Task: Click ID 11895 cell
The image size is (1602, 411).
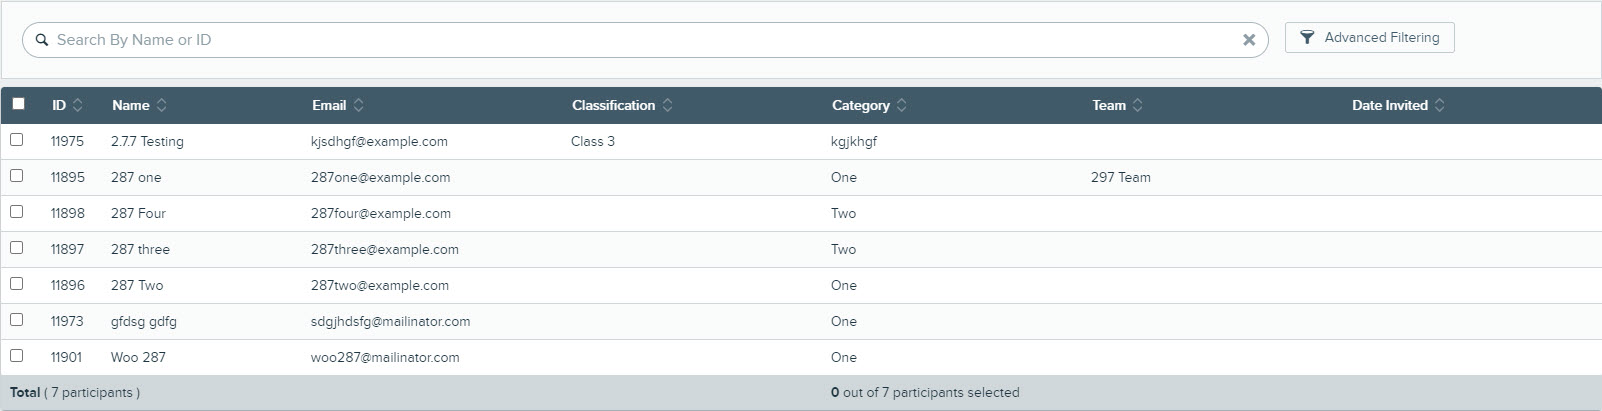Action: (x=68, y=177)
